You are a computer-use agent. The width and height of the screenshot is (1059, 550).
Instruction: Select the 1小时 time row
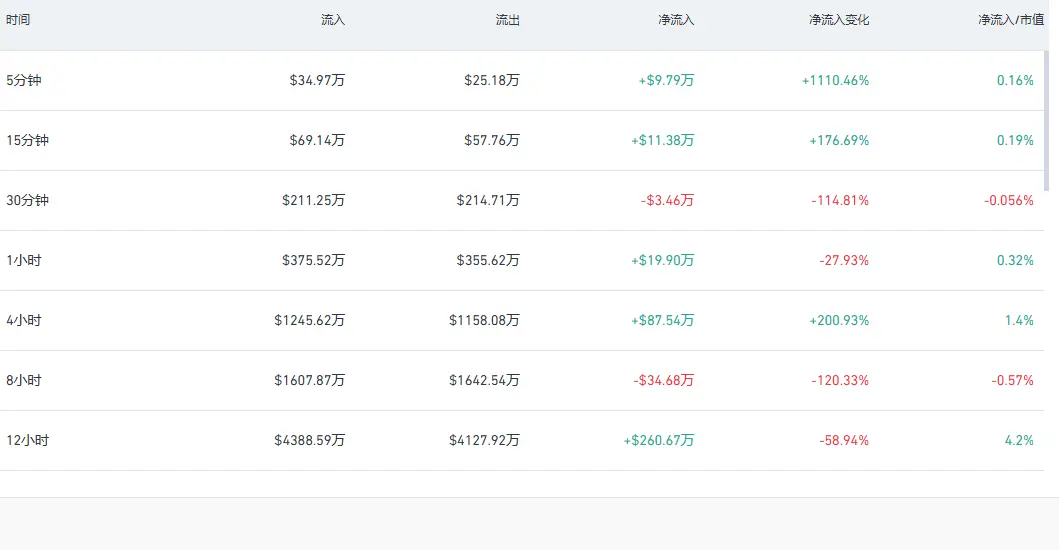tap(521, 261)
